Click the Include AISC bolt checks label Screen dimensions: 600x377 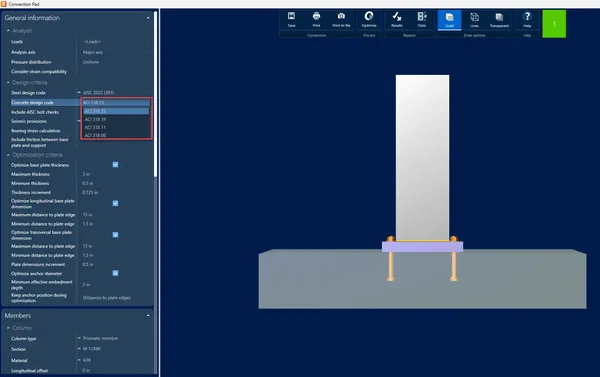[x=35, y=112]
